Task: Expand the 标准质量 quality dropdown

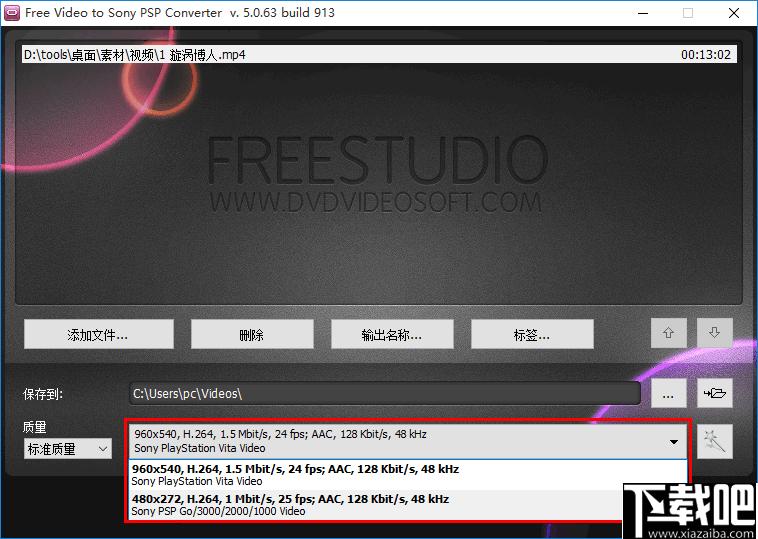Action: point(68,449)
